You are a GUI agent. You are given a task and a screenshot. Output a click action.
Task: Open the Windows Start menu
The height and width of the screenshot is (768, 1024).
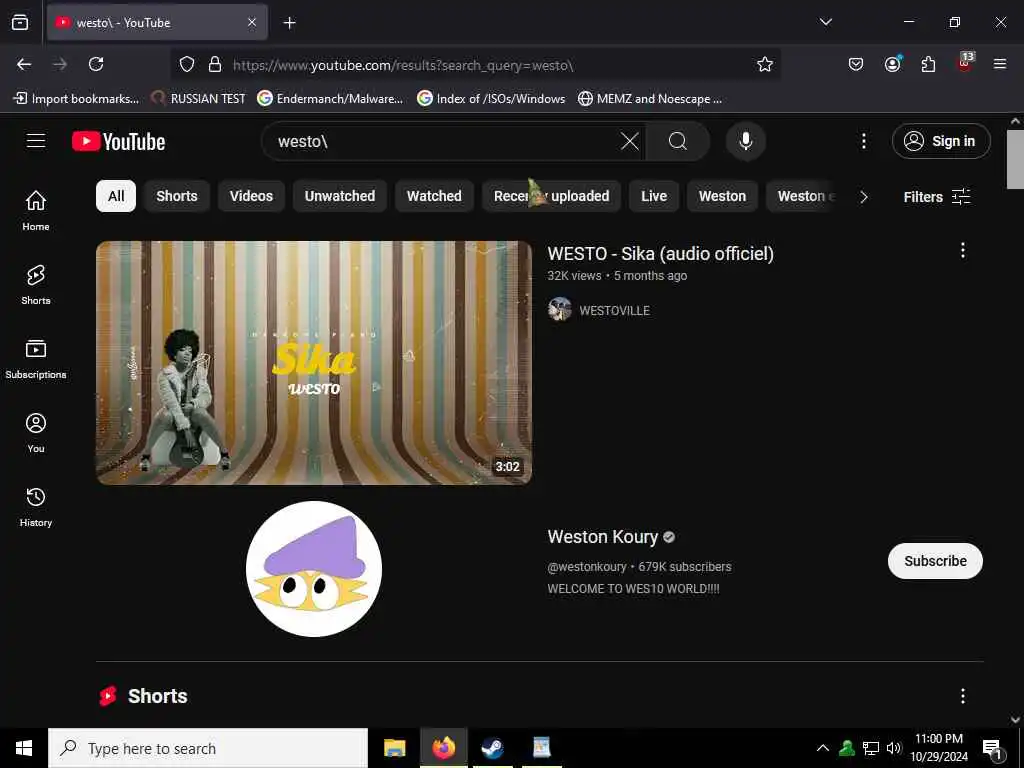click(x=24, y=748)
